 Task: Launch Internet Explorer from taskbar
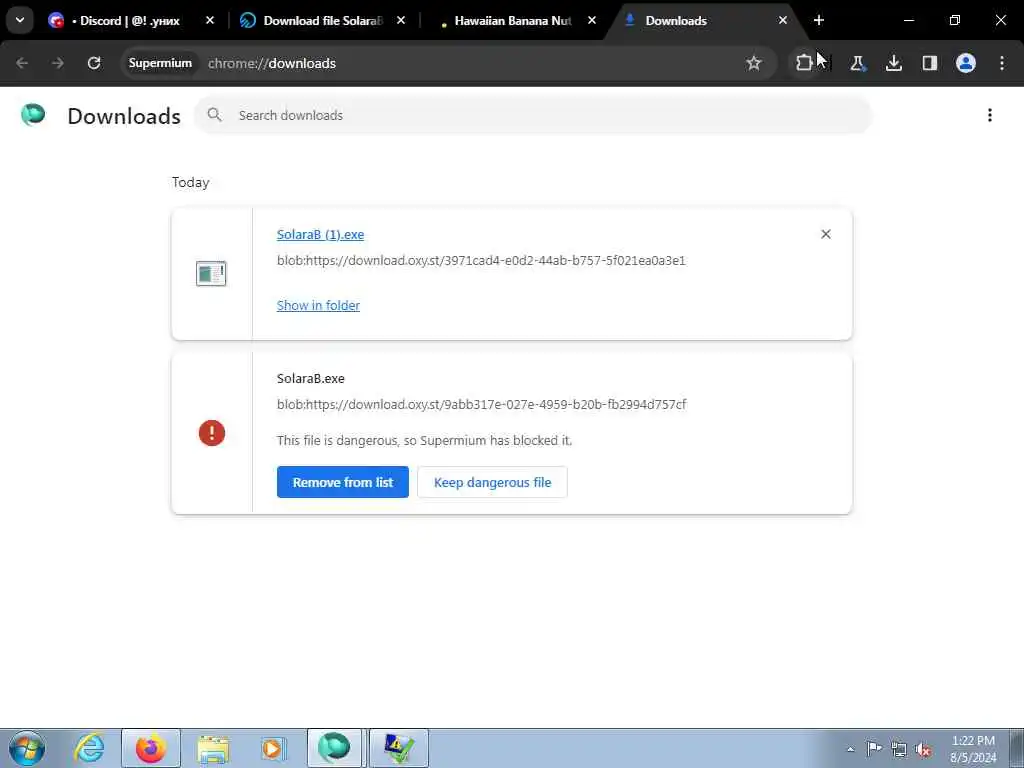pos(89,748)
